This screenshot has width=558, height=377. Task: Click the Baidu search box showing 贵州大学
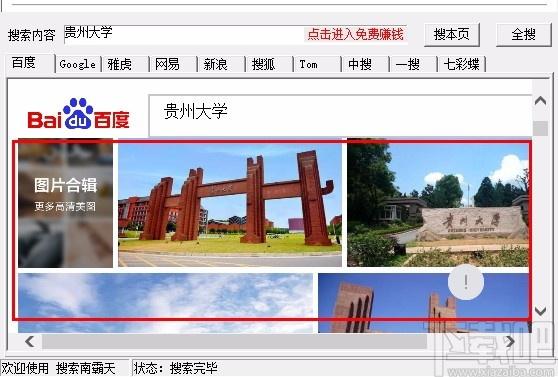pos(340,115)
